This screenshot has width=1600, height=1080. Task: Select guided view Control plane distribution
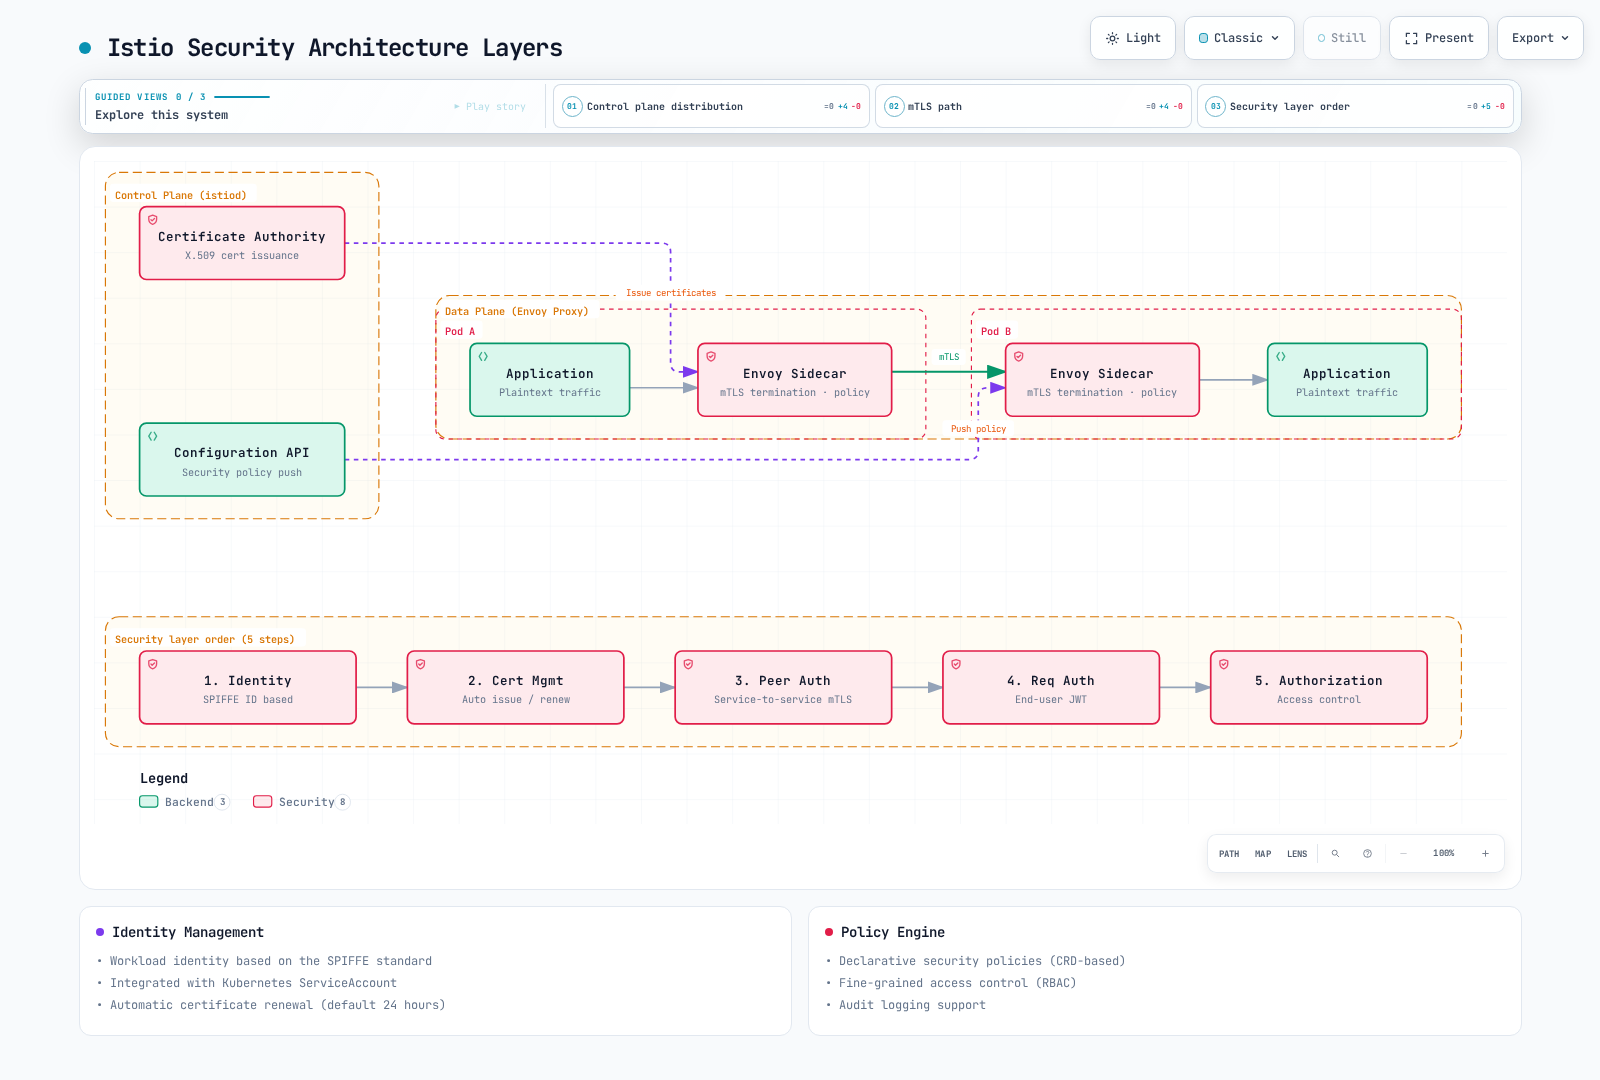point(711,106)
